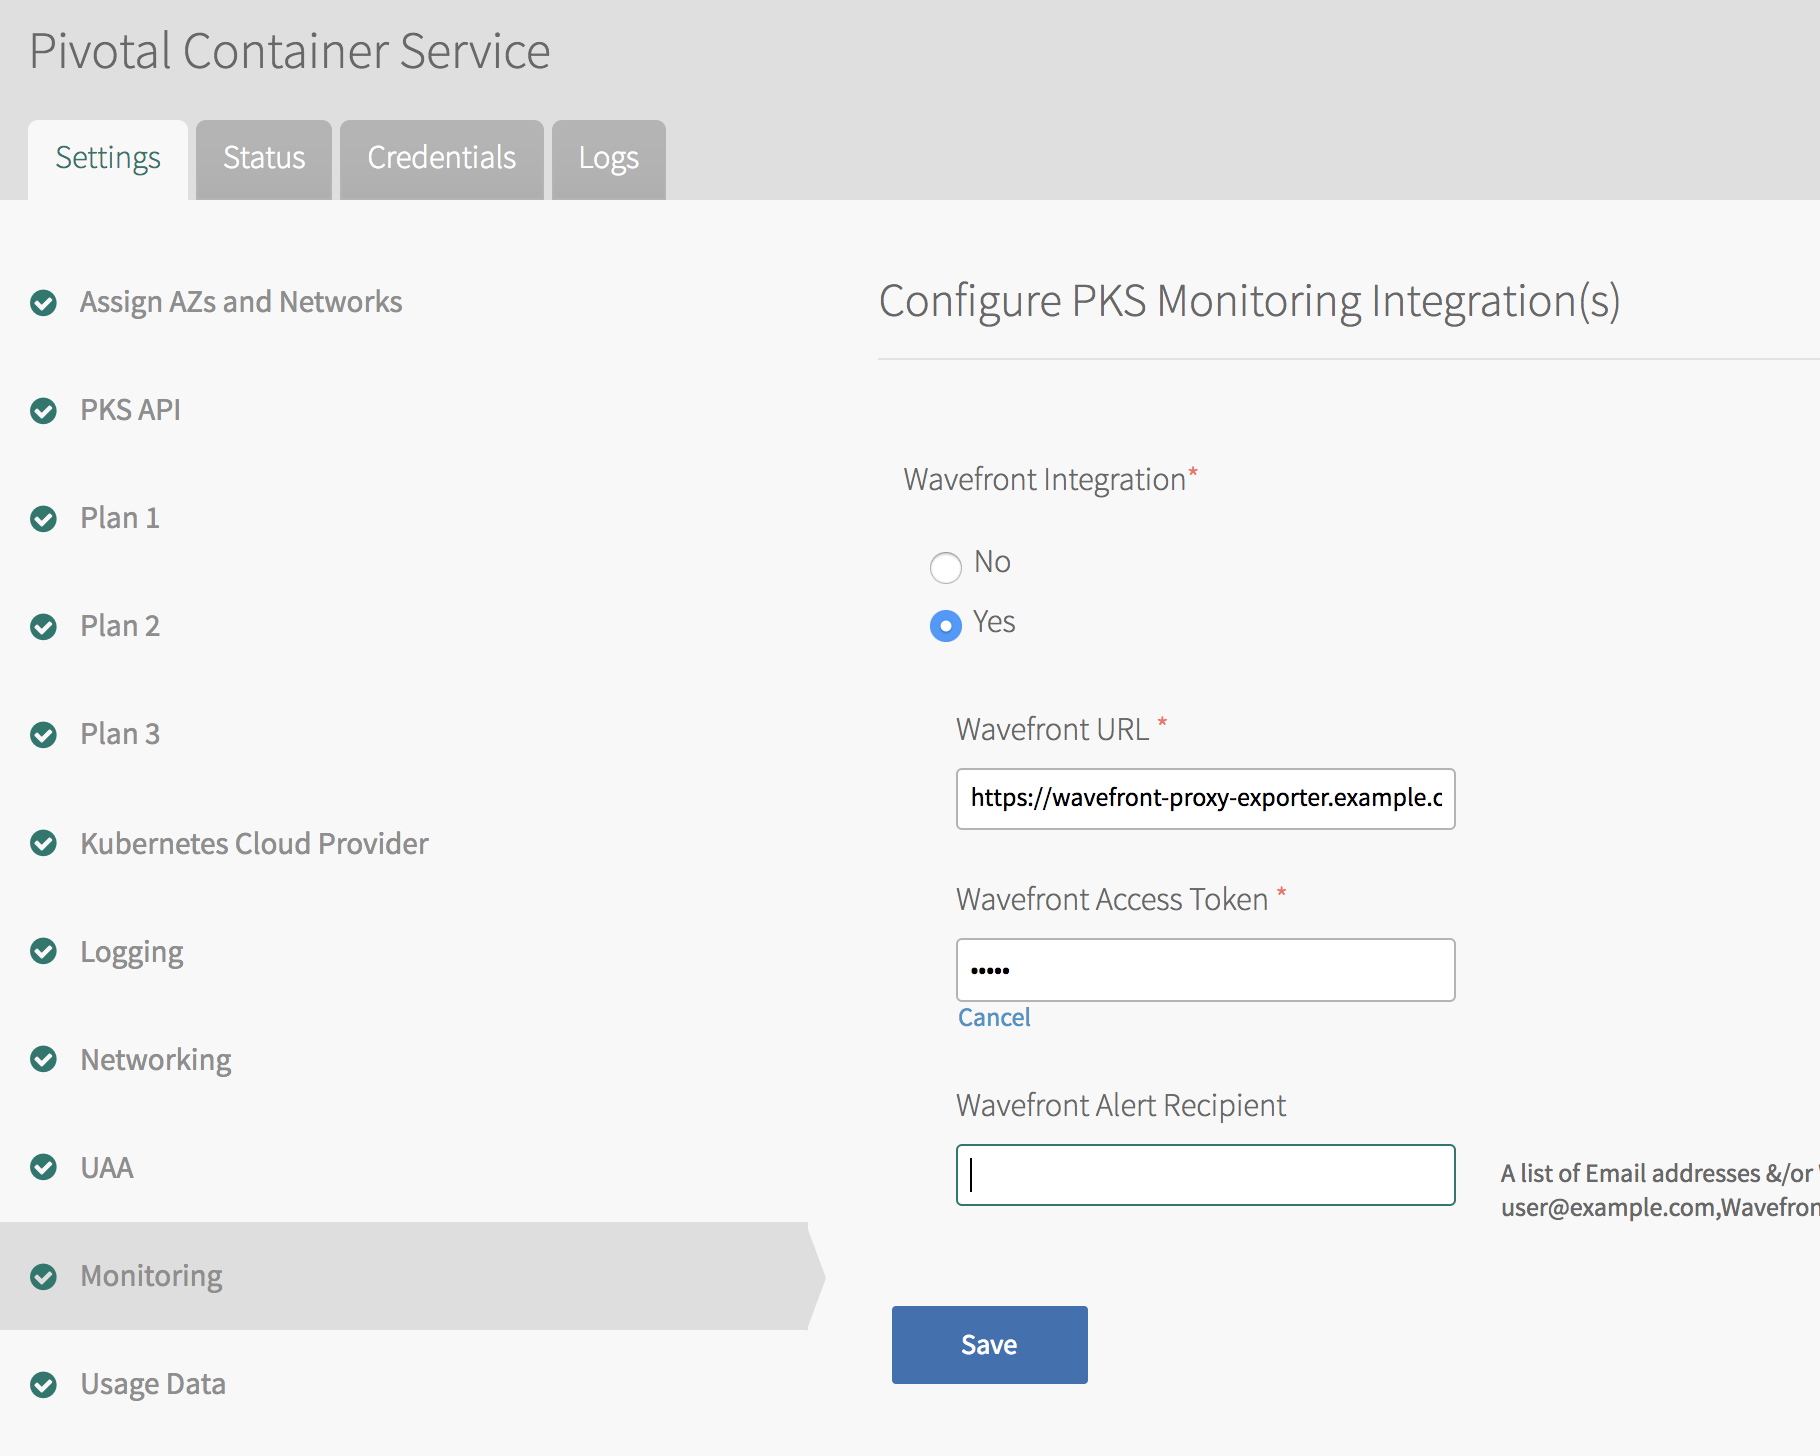Click the checkmark icon beside Monitoring
This screenshot has height=1456, width=1820.
click(x=43, y=1277)
